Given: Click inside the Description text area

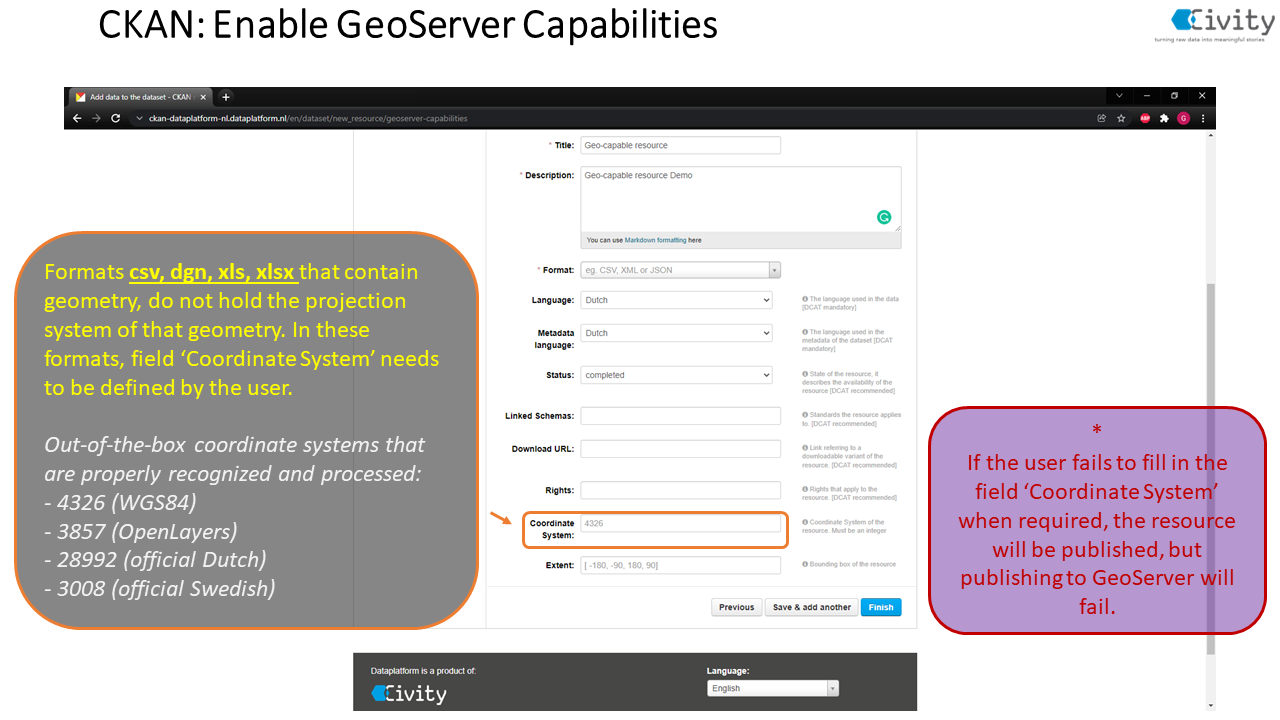Looking at the screenshot, I should coord(740,198).
